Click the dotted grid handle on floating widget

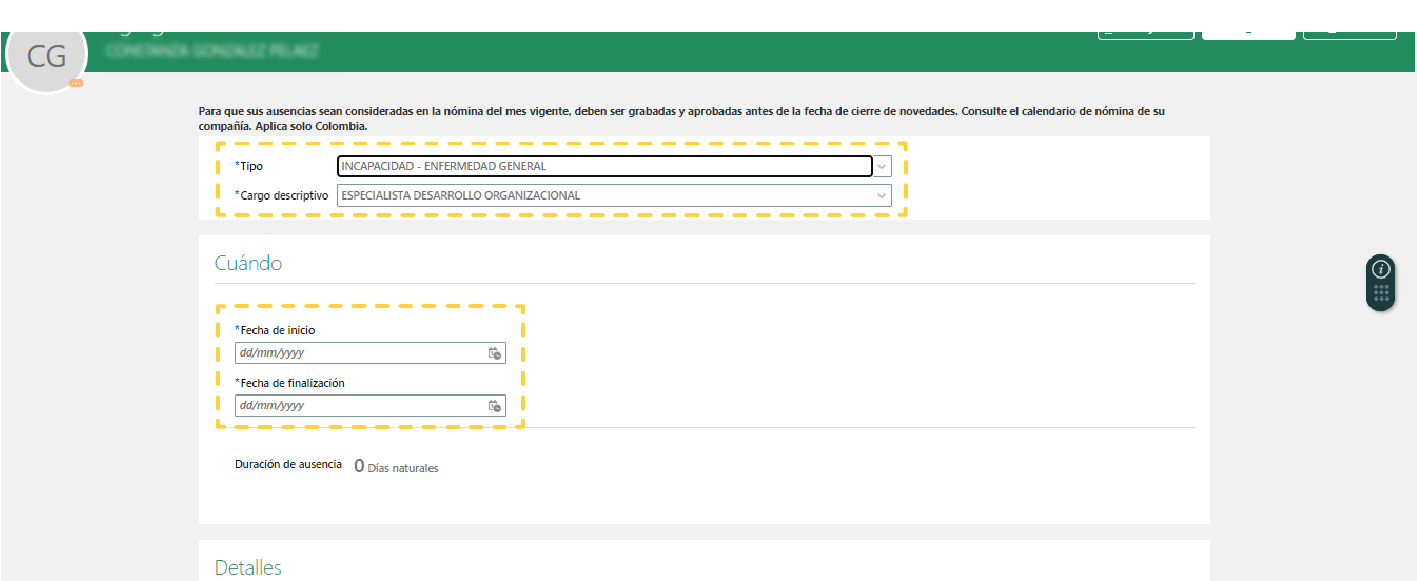coord(1381,293)
